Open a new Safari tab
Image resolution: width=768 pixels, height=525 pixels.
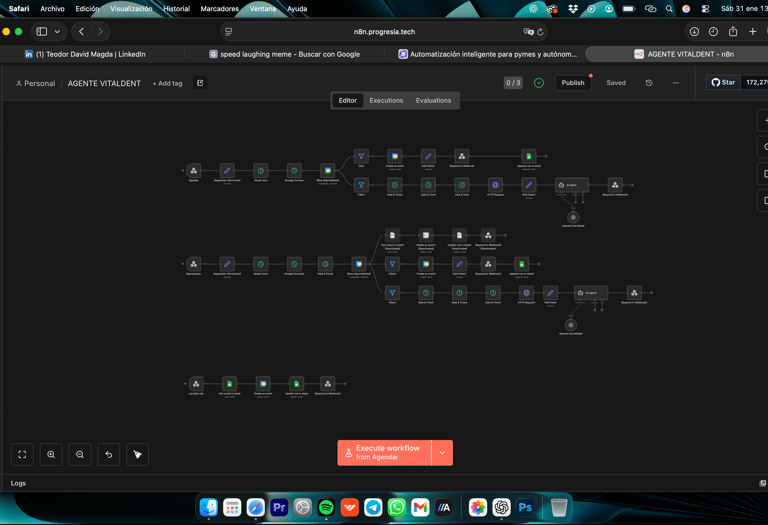pos(753,31)
